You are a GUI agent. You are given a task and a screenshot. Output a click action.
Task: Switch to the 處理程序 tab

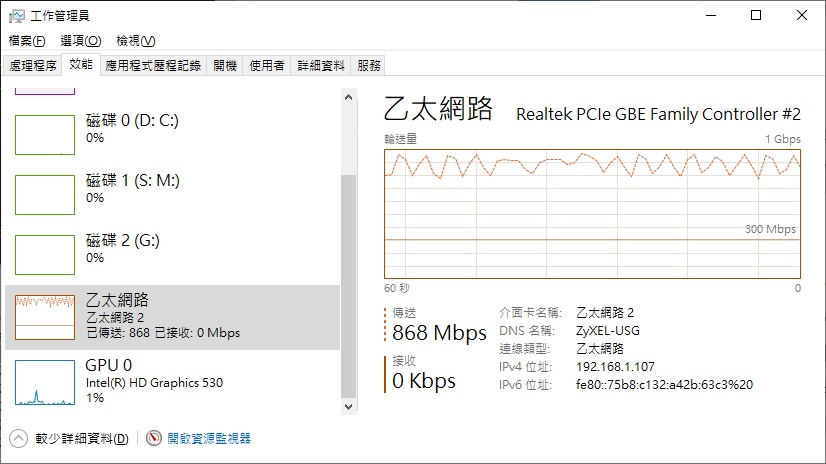click(33, 65)
